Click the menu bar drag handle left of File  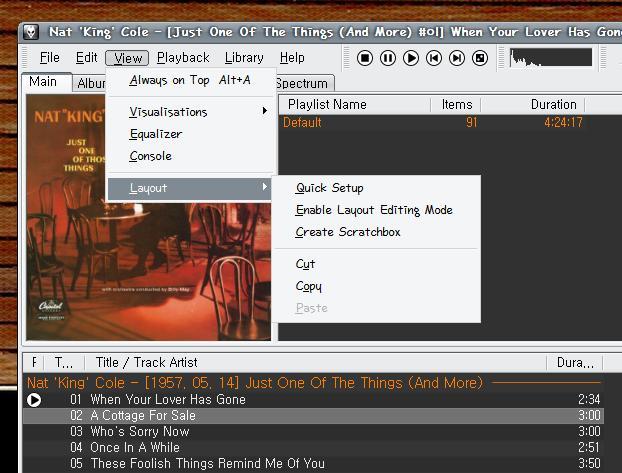coord(25,58)
